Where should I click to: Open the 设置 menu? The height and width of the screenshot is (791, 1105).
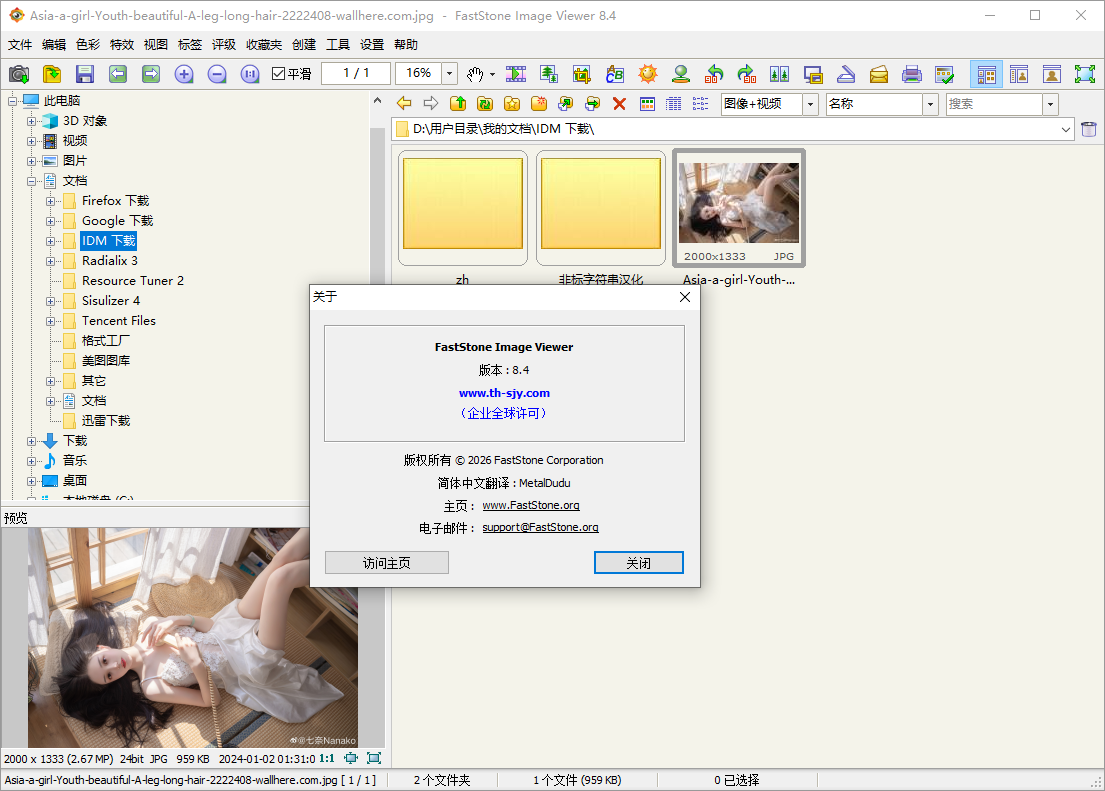tap(371, 44)
